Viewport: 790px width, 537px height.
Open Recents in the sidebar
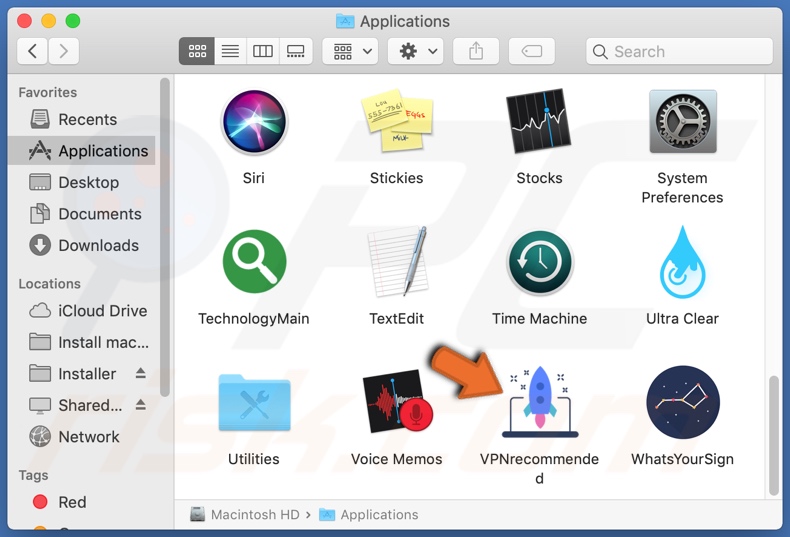pyautogui.click(x=82, y=119)
